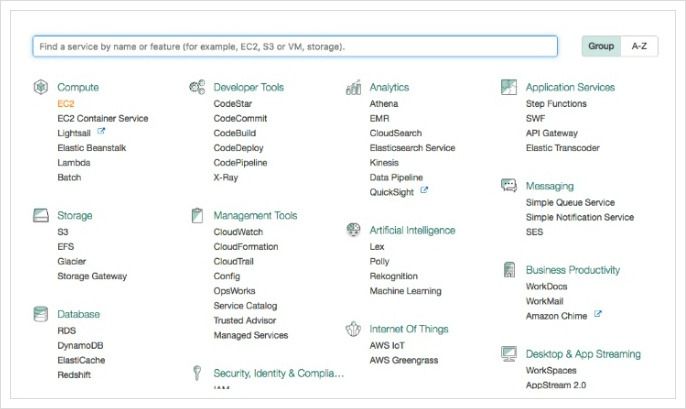
Task: Click the Analytics chart icon
Action: pyautogui.click(x=354, y=87)
